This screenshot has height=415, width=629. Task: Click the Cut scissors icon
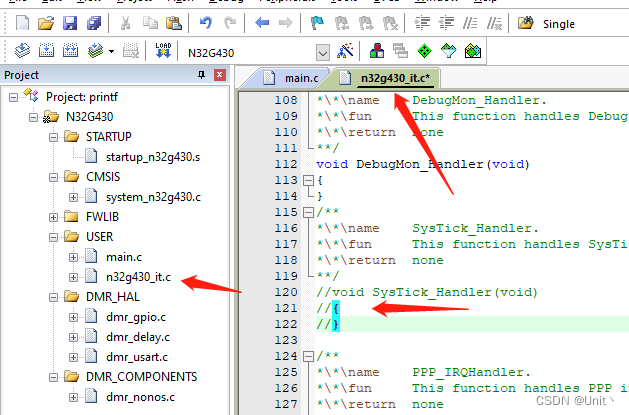126,23
